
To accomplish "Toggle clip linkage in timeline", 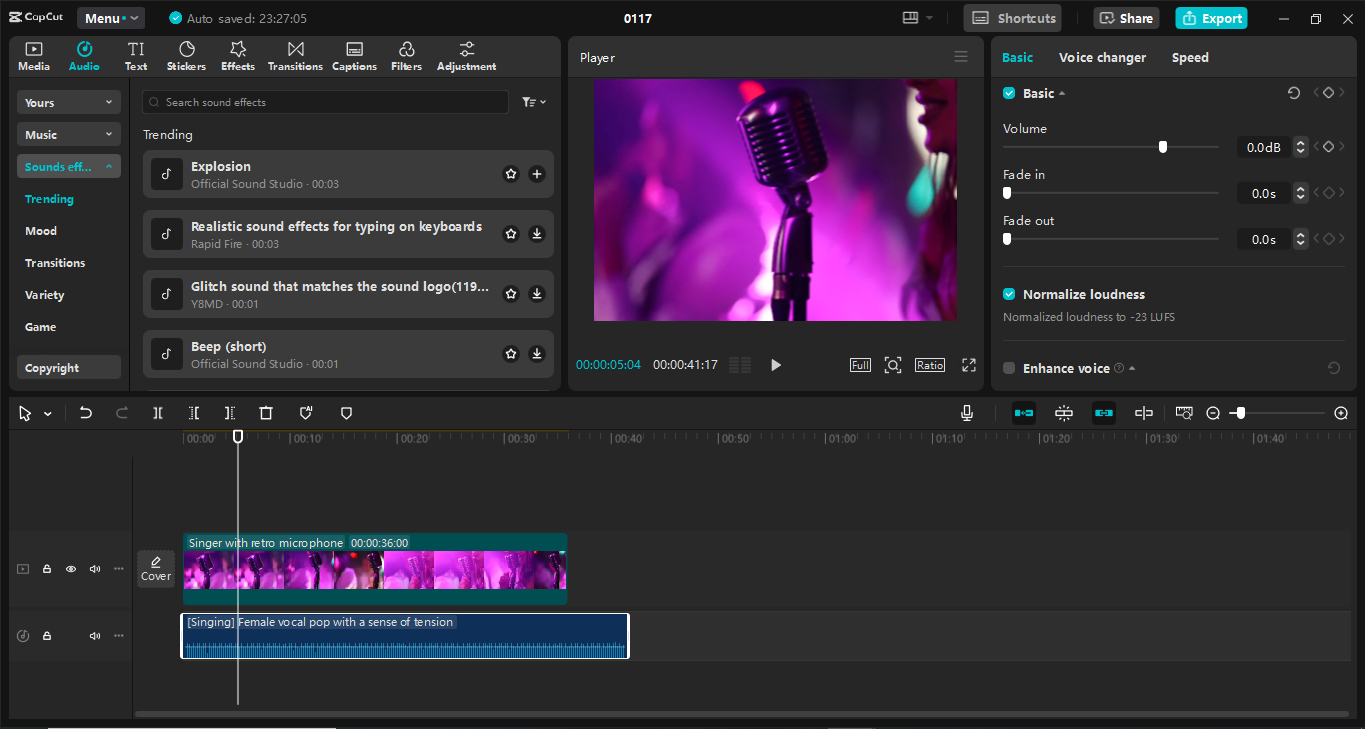I will [1104, 413].
